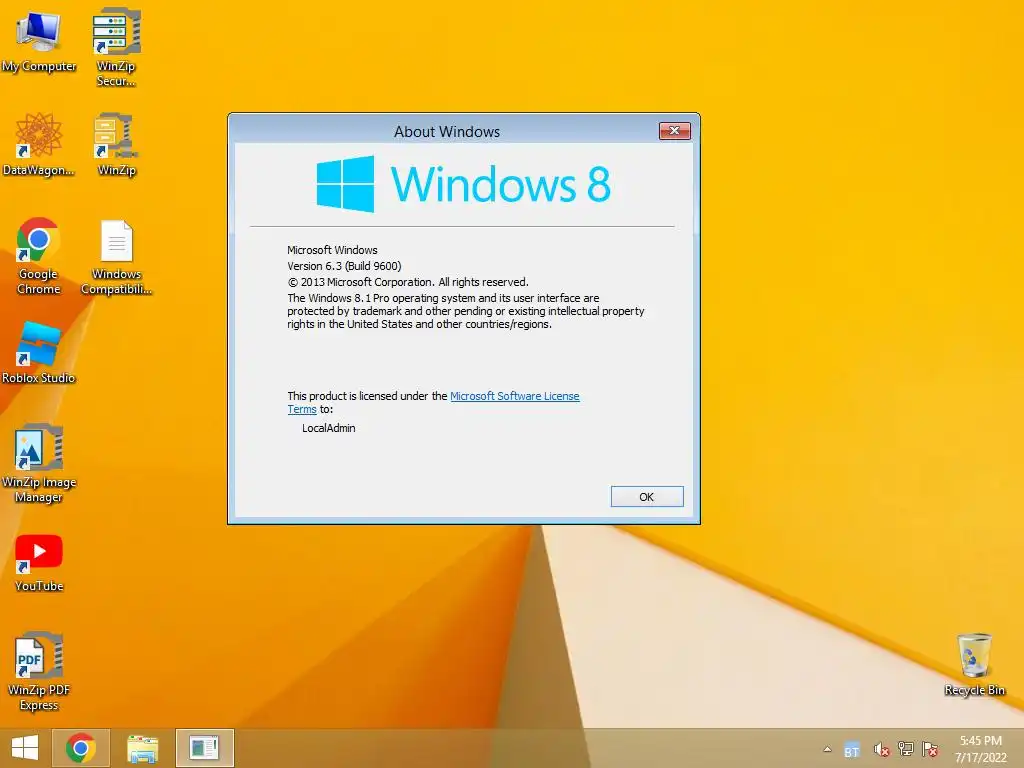Select the WinZip Secure desktop shortcut

click(116, 47)
